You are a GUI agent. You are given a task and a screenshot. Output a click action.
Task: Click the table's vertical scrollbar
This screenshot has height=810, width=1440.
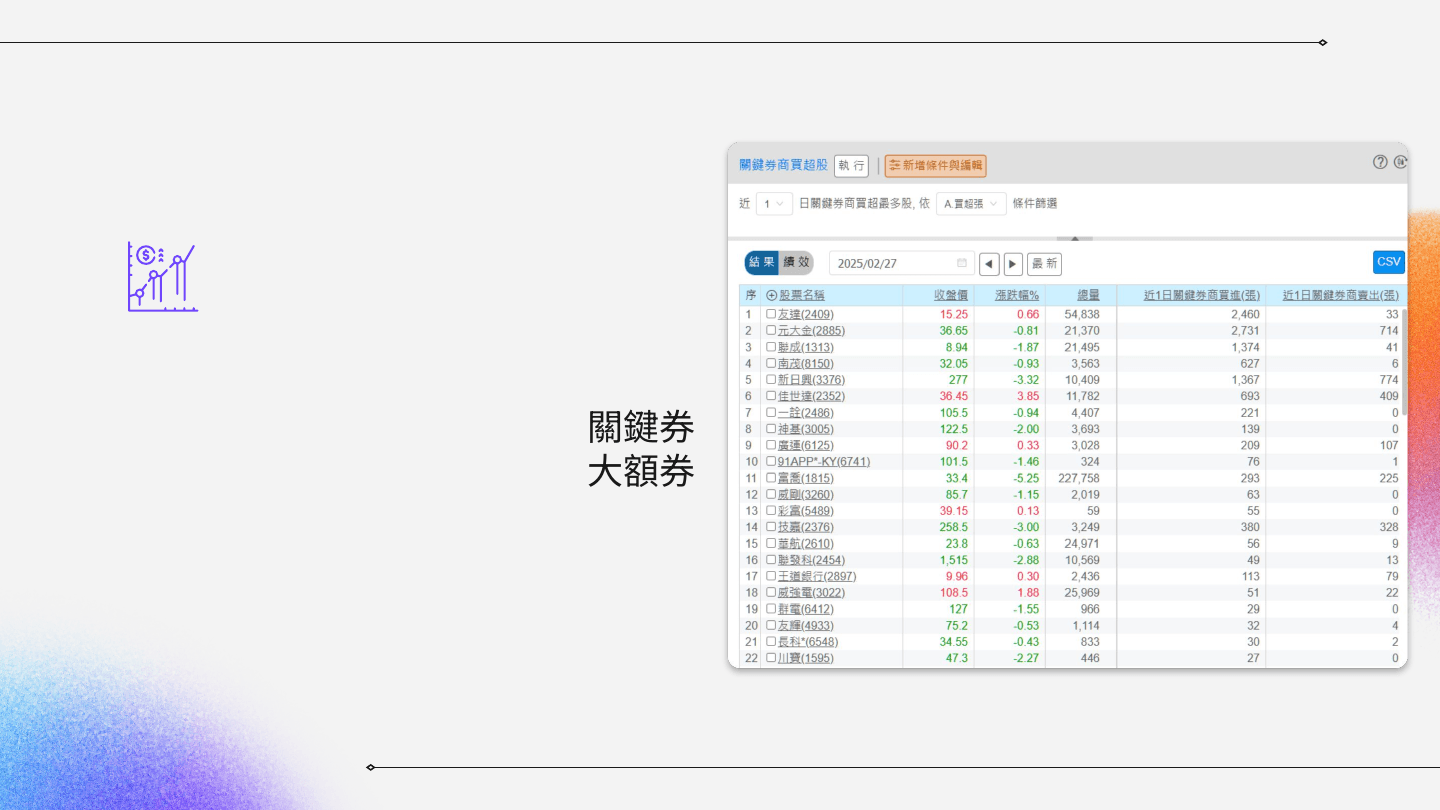(1403, 362)
